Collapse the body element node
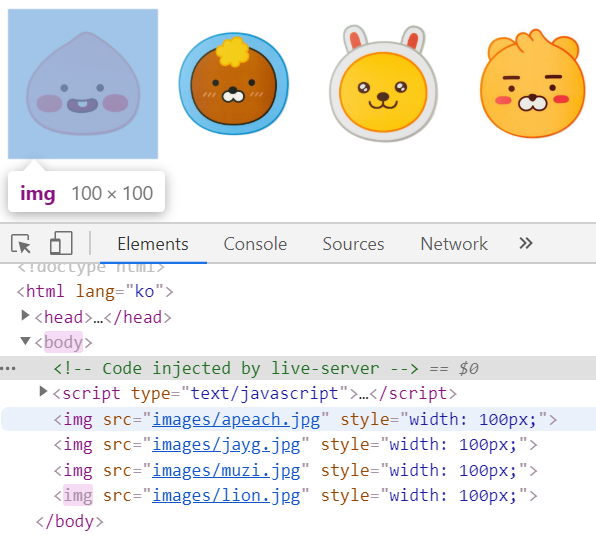The width and height of the screenshot is (596, 535). click(x=25, y=341)
